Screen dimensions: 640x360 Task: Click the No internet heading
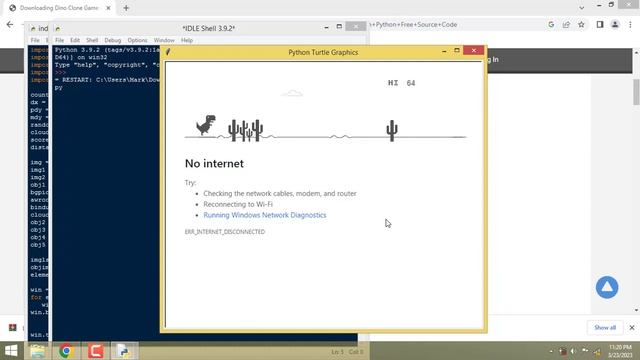(214, 164)
